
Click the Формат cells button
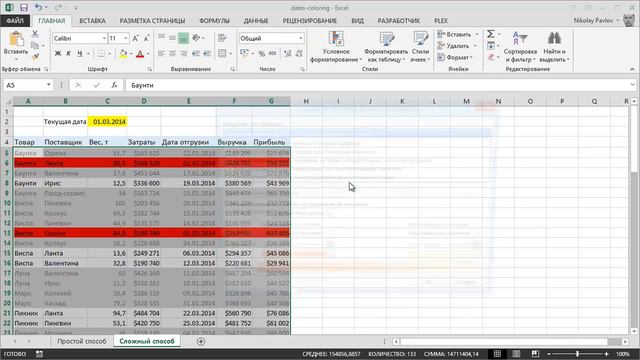(x=455, y=58)
